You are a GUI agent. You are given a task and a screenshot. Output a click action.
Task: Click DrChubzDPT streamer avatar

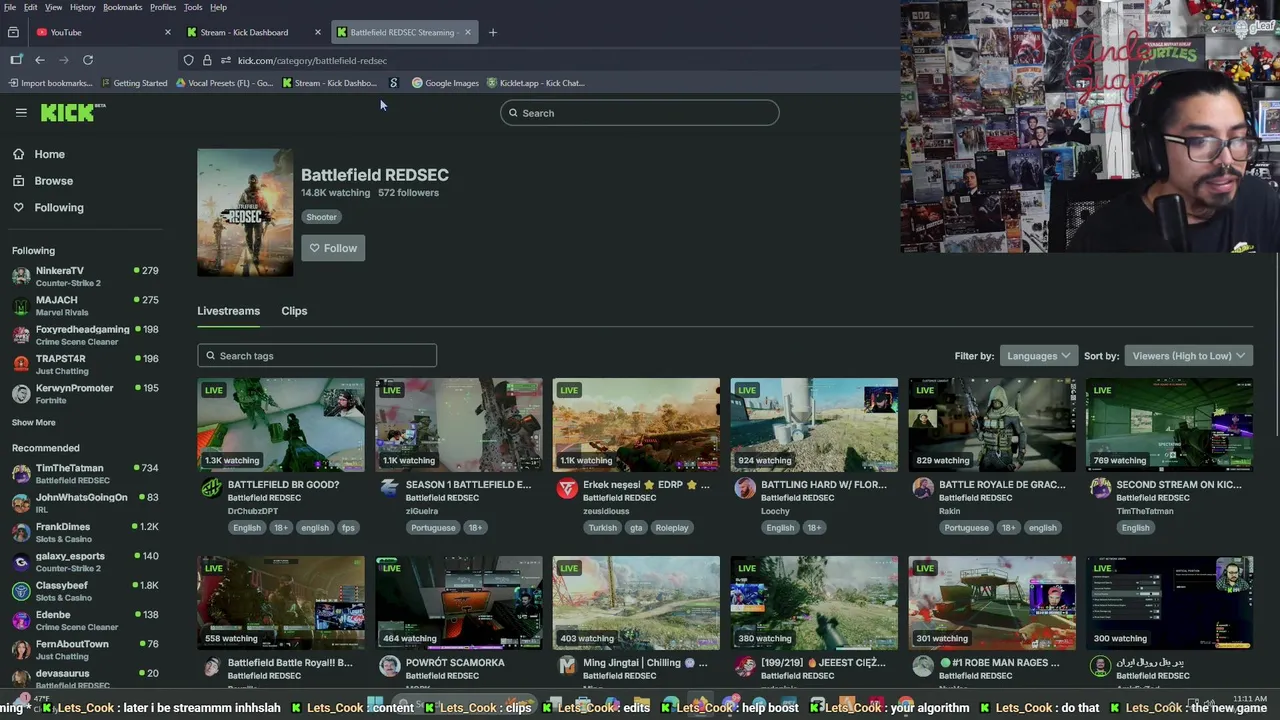[x=211, y=488]
